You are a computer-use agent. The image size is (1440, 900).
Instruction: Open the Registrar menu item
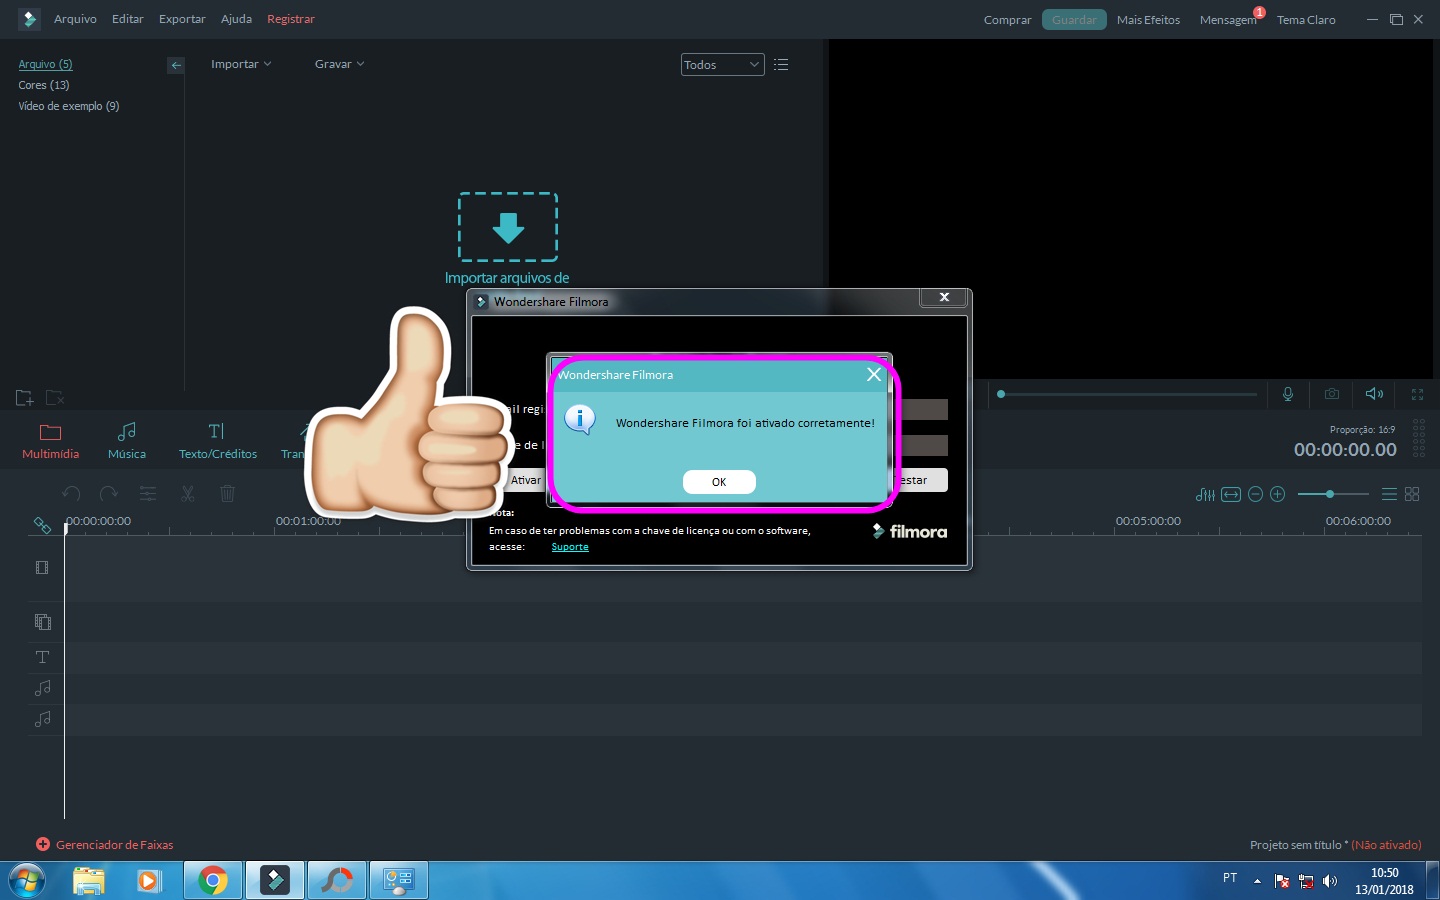291,19
